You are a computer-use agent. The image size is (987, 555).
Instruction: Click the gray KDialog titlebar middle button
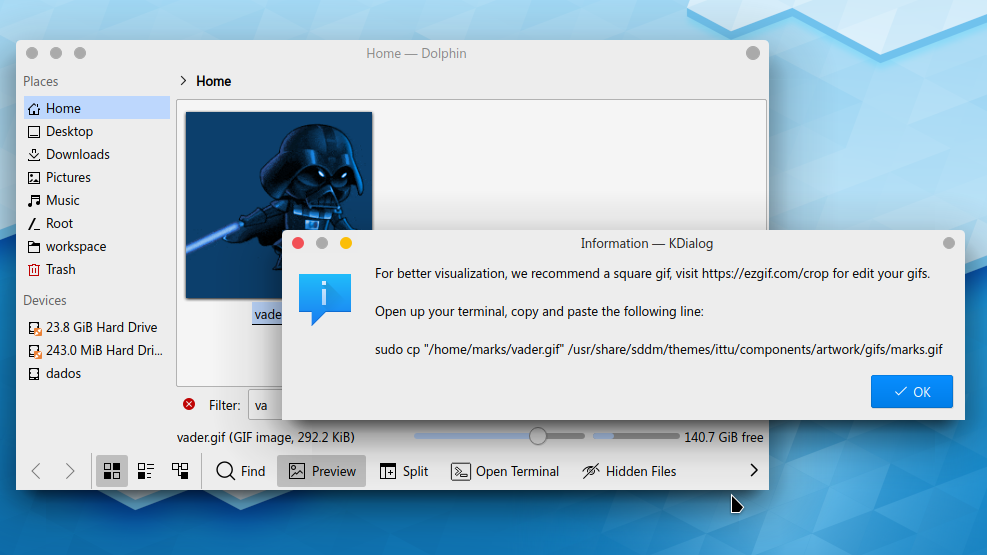point(322,243)
